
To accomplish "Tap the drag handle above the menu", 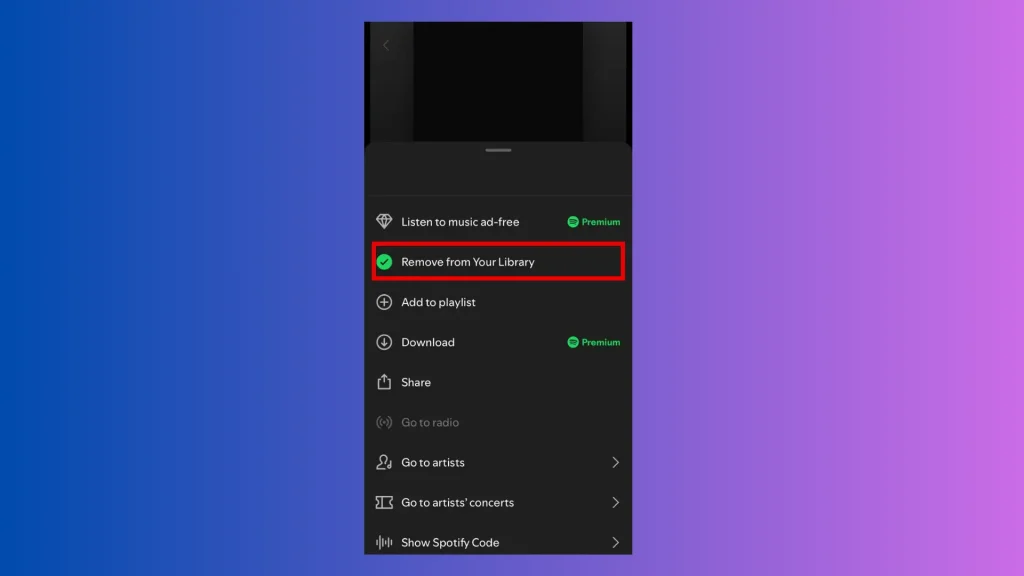I will click(497, 152).
